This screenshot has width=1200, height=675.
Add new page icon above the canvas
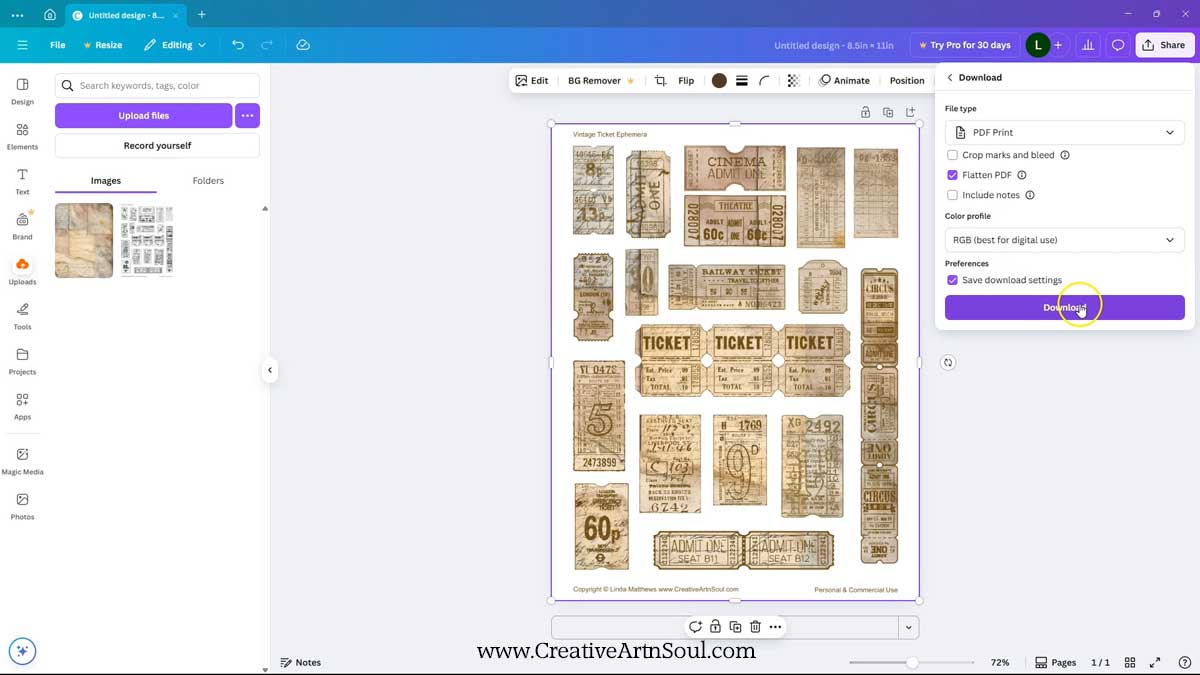tap(910, 112)
